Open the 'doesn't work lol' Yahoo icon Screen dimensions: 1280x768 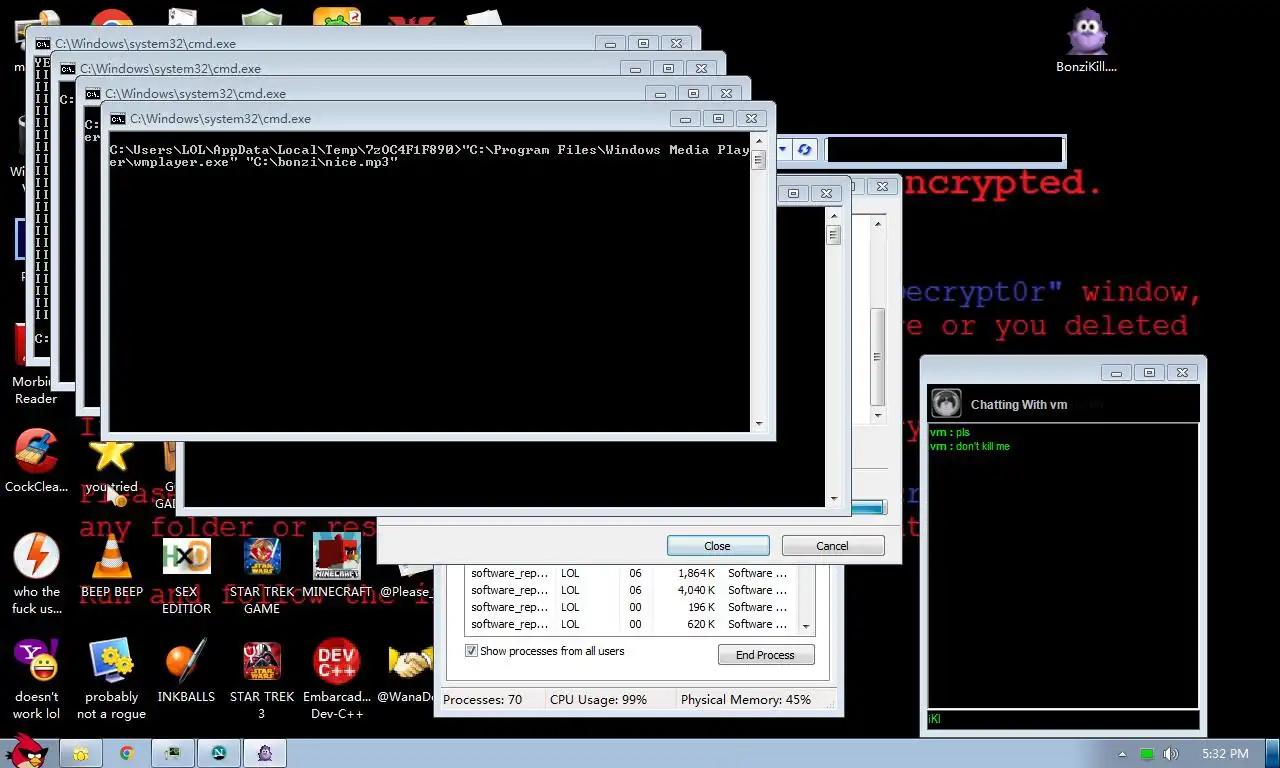(x=36, y=679)
